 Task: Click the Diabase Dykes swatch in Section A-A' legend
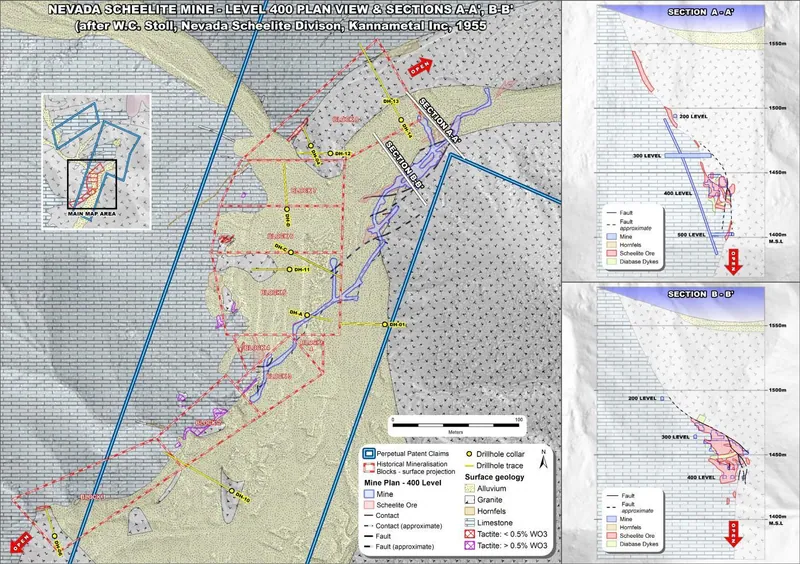(612, 261)
